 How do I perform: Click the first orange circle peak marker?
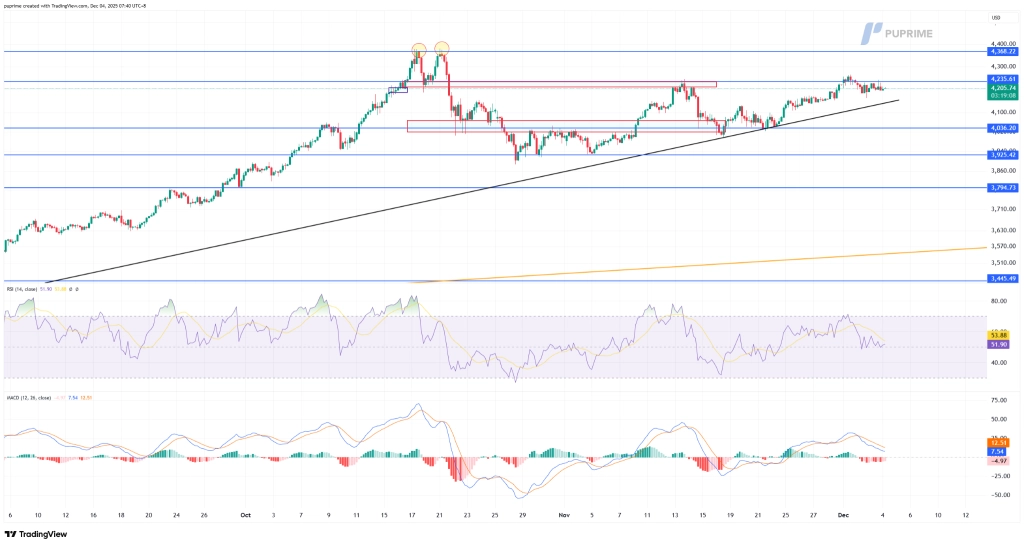click(x=419, y=49)
